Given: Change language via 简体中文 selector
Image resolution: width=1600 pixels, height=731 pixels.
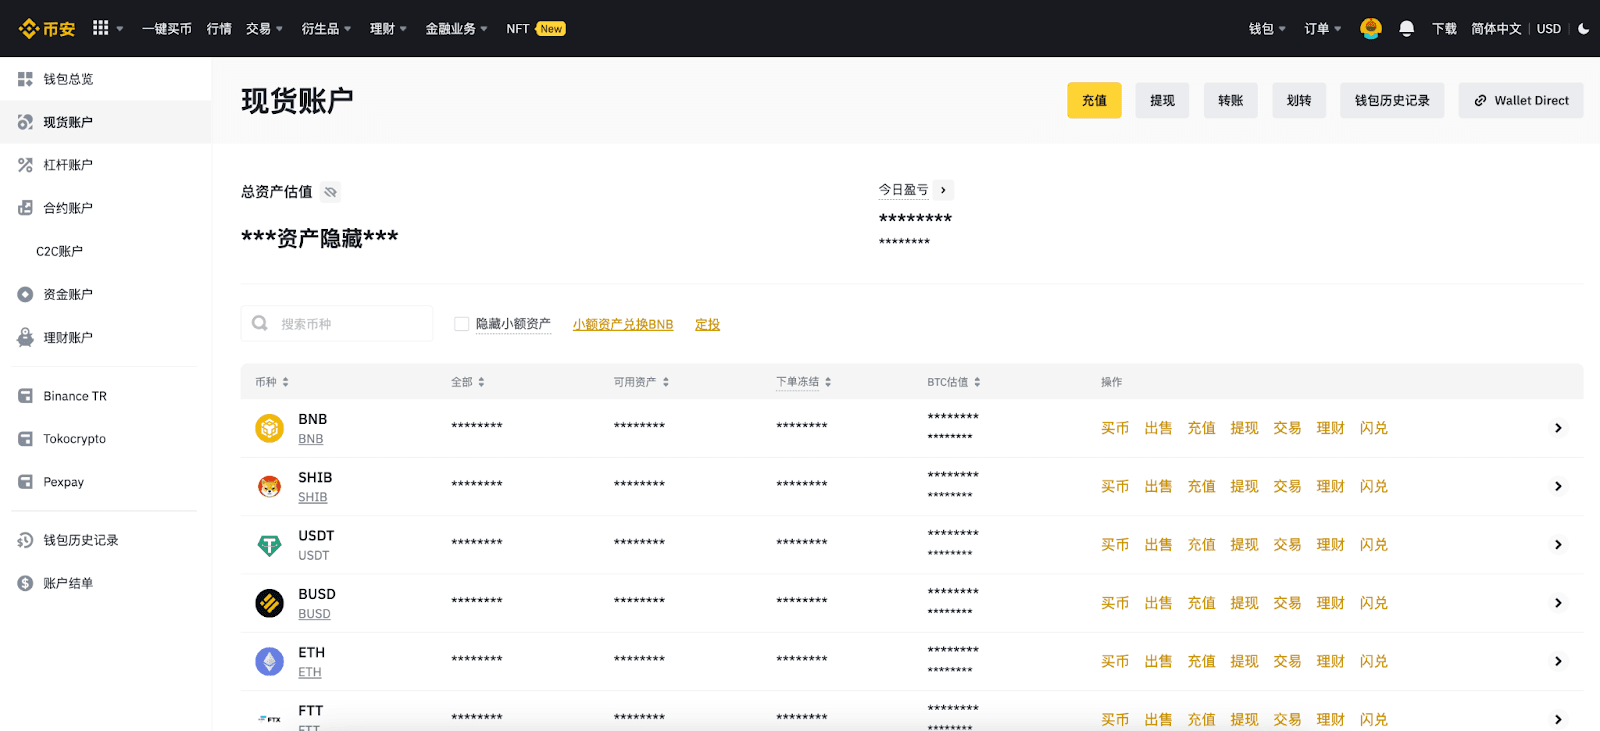Looking at the screenshot, I should 1496,29.
